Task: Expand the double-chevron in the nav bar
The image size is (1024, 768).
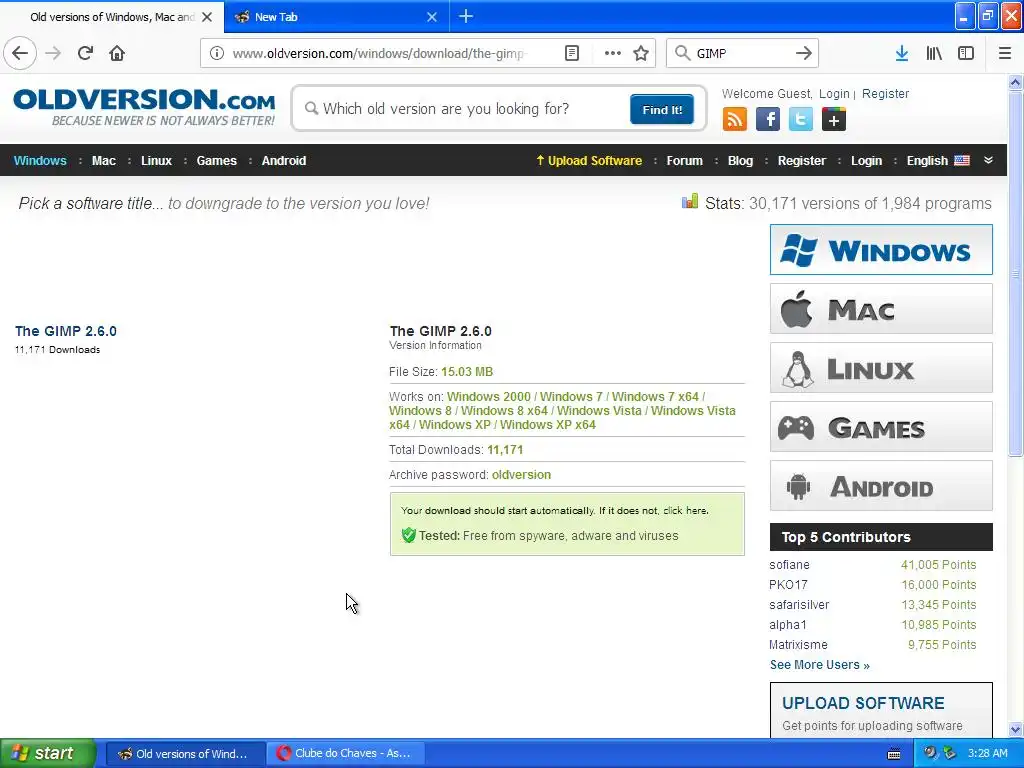Action: [988, 160]
